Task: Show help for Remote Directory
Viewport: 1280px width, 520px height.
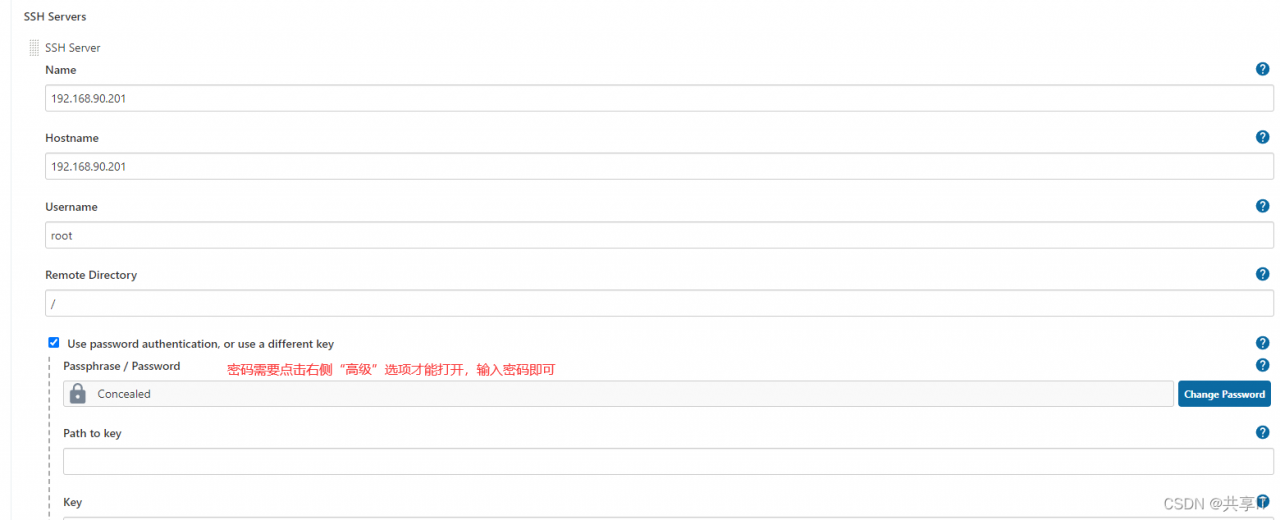Action: click(1262, 274)
